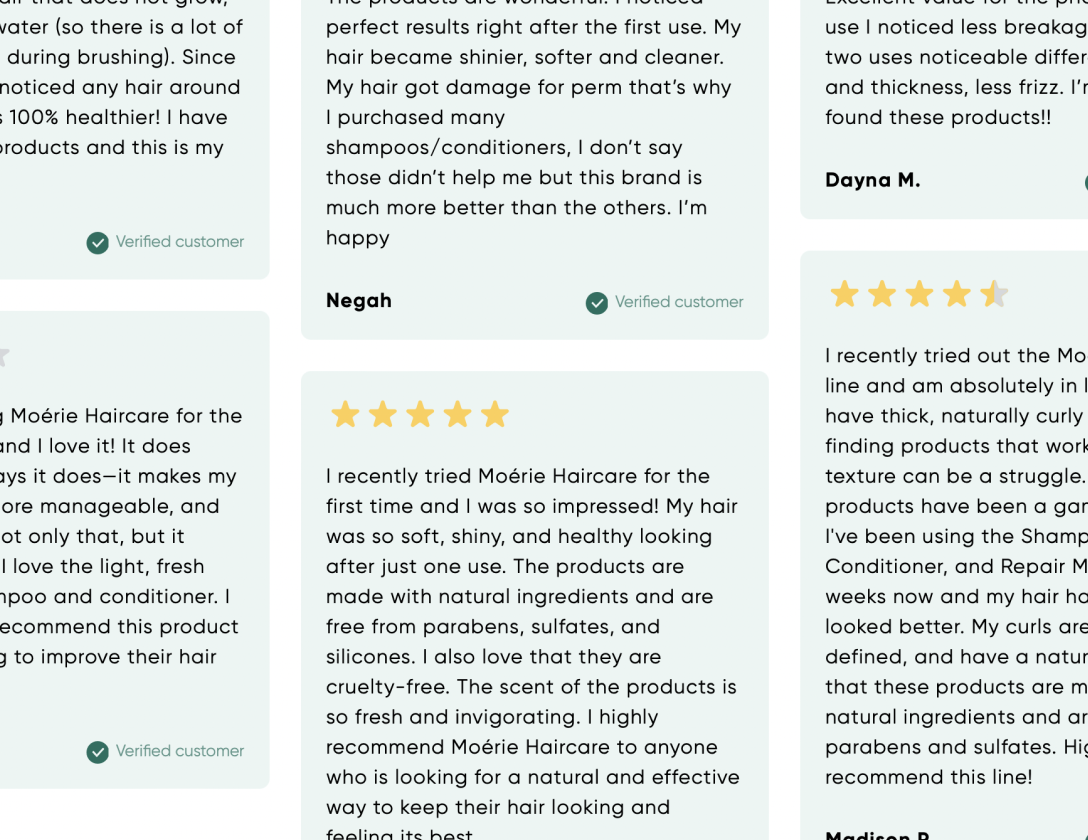Click the reviewer name Dayna M.
1088x840 pixels.
(x=872, y=180)
